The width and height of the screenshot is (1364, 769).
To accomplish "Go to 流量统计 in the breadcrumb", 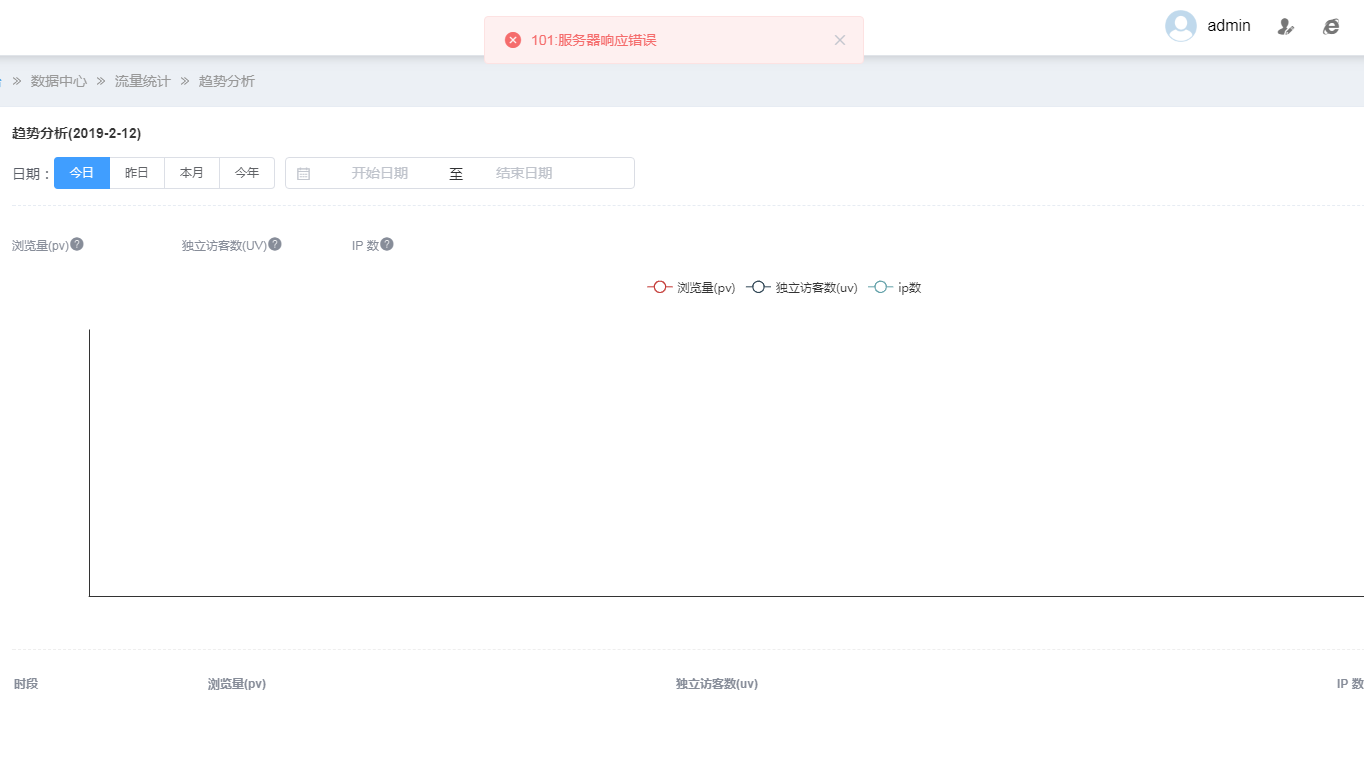I will point(143,81).
